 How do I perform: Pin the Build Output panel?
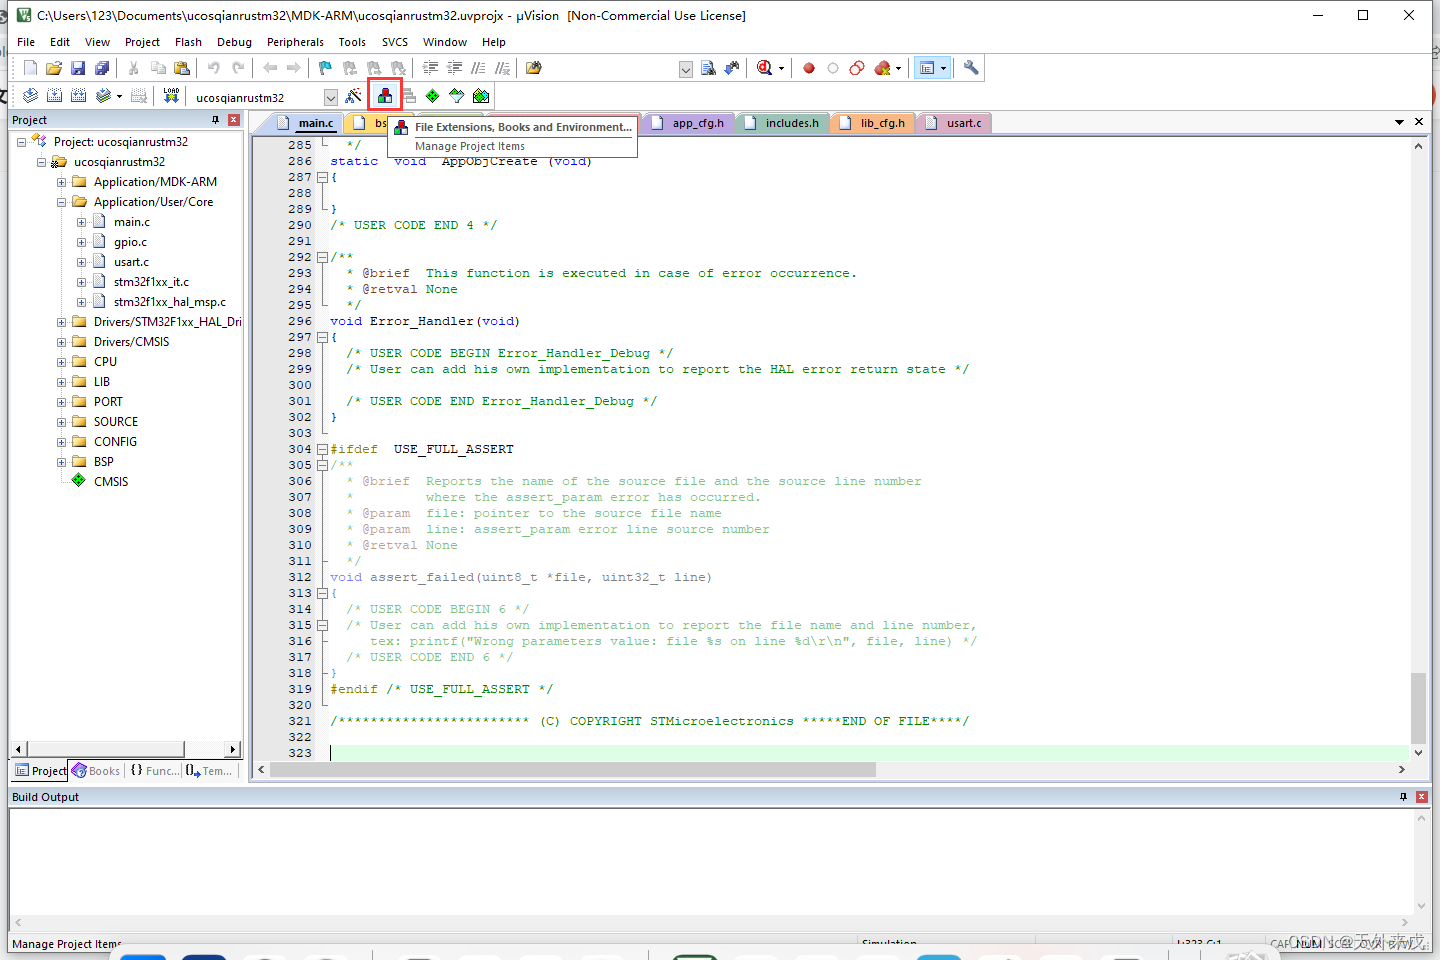[x=1404, y=797]
